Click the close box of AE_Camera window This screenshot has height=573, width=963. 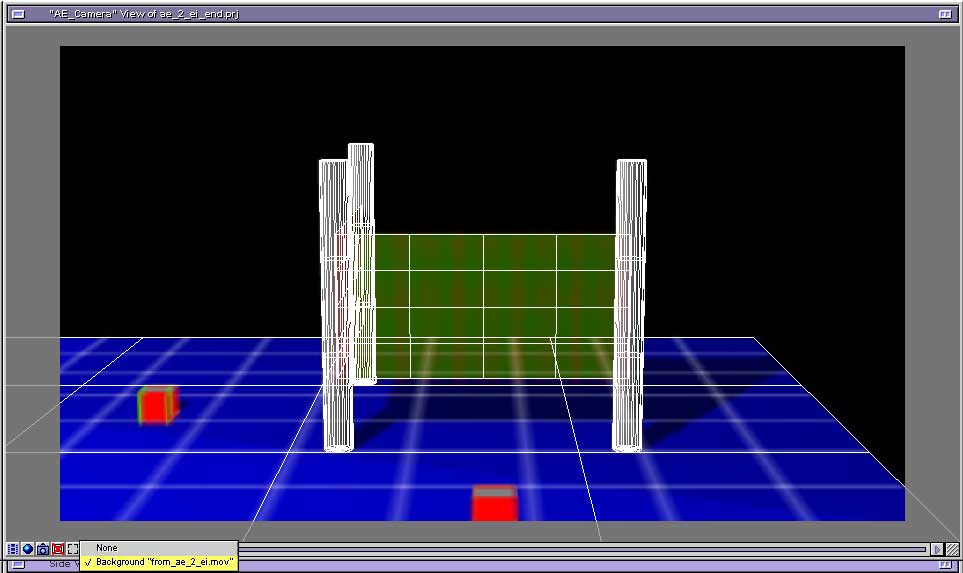(18, 14)
